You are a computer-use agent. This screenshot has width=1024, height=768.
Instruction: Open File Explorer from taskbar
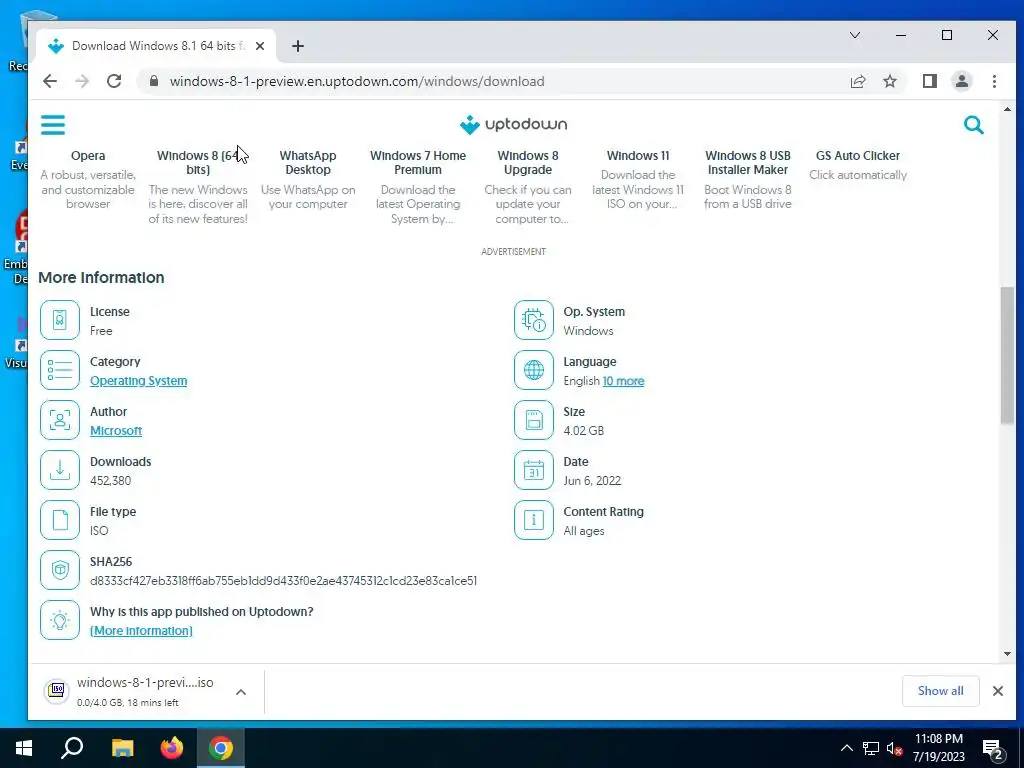point(122,748)
